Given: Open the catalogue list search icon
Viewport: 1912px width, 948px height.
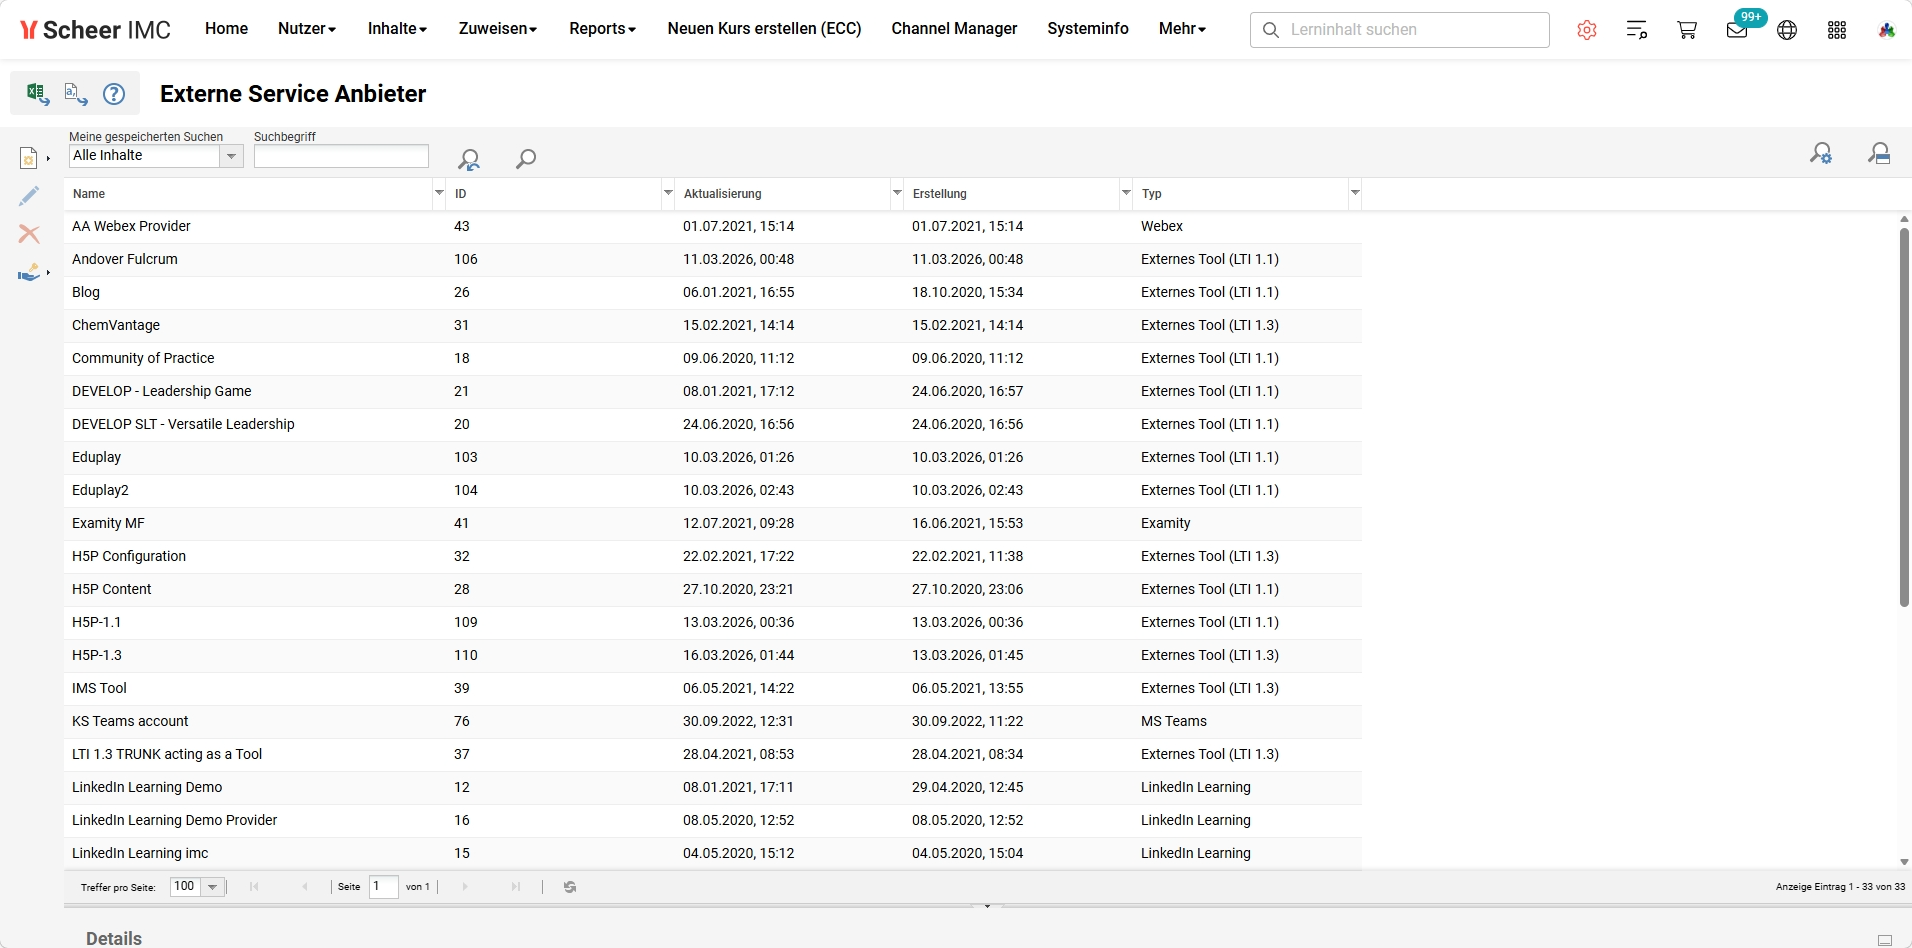Looking at the screenshot, I should (x=1637, y=30).
